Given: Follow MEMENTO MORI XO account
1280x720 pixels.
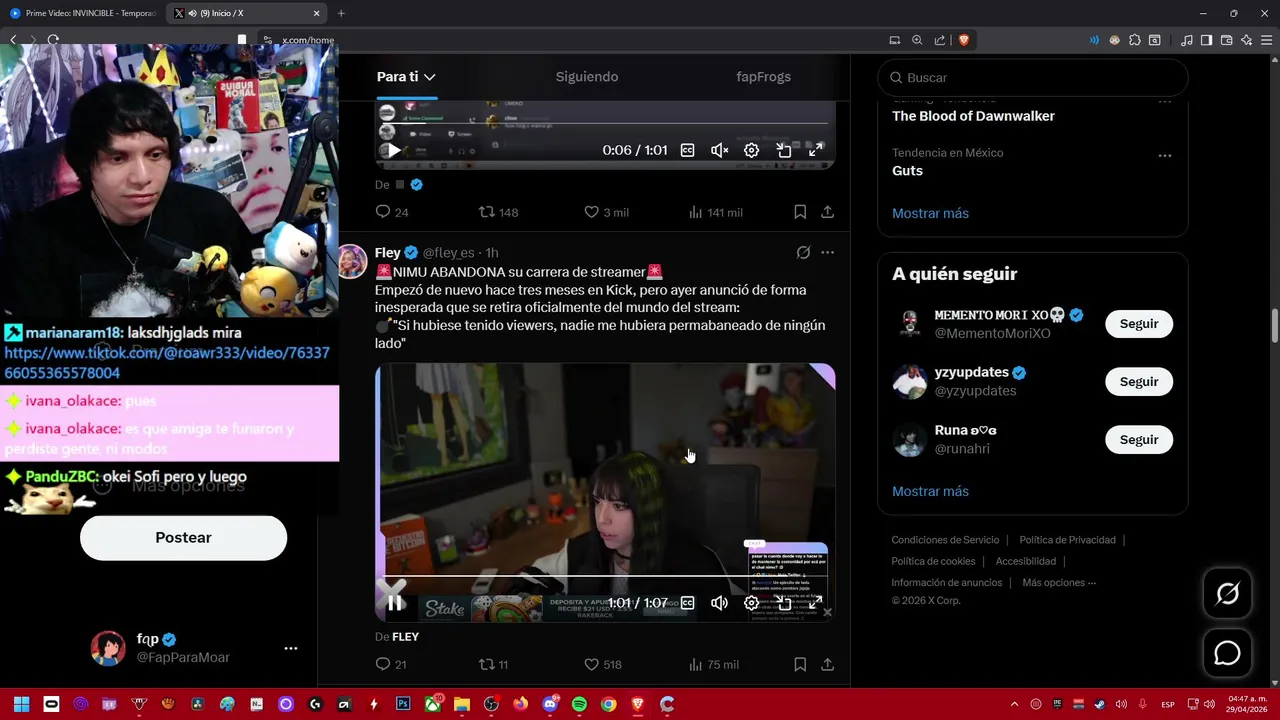Looking at the screenshot, I should pyautogui.click(x=1139, y=324).
